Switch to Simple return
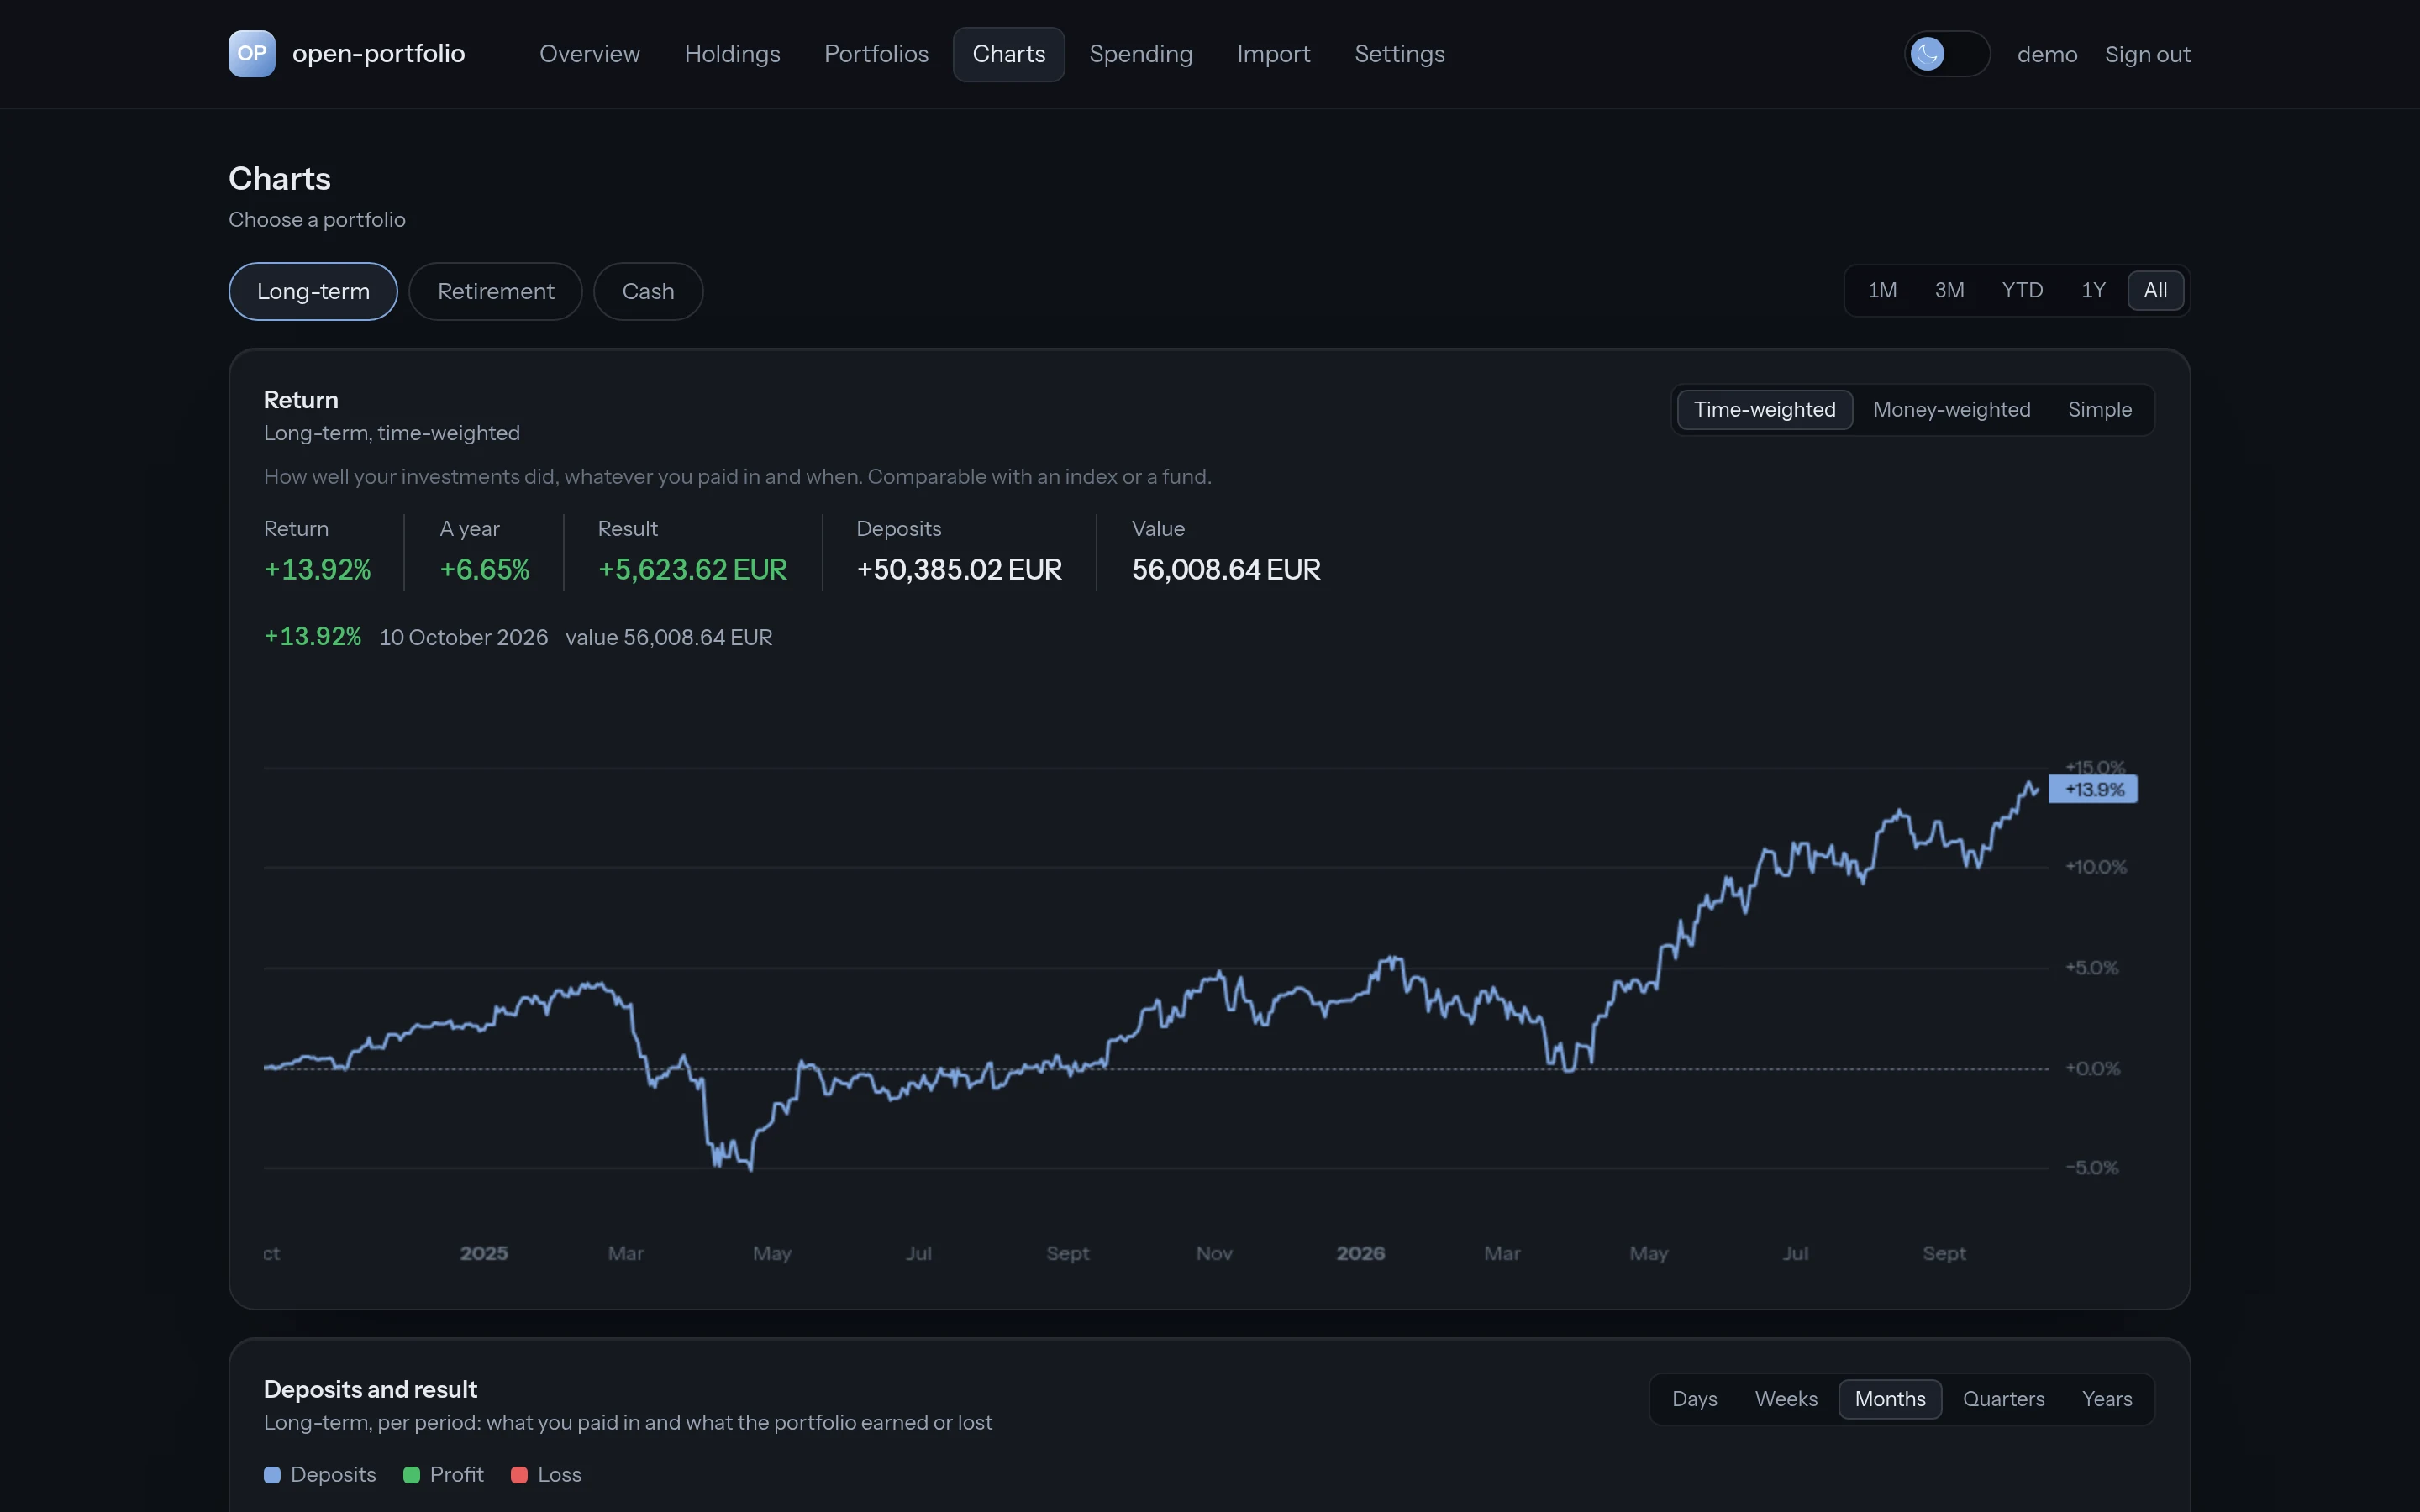The width and height of the screenshot is (2420, 1512). pyautogui.click(x=2099, y=410)
